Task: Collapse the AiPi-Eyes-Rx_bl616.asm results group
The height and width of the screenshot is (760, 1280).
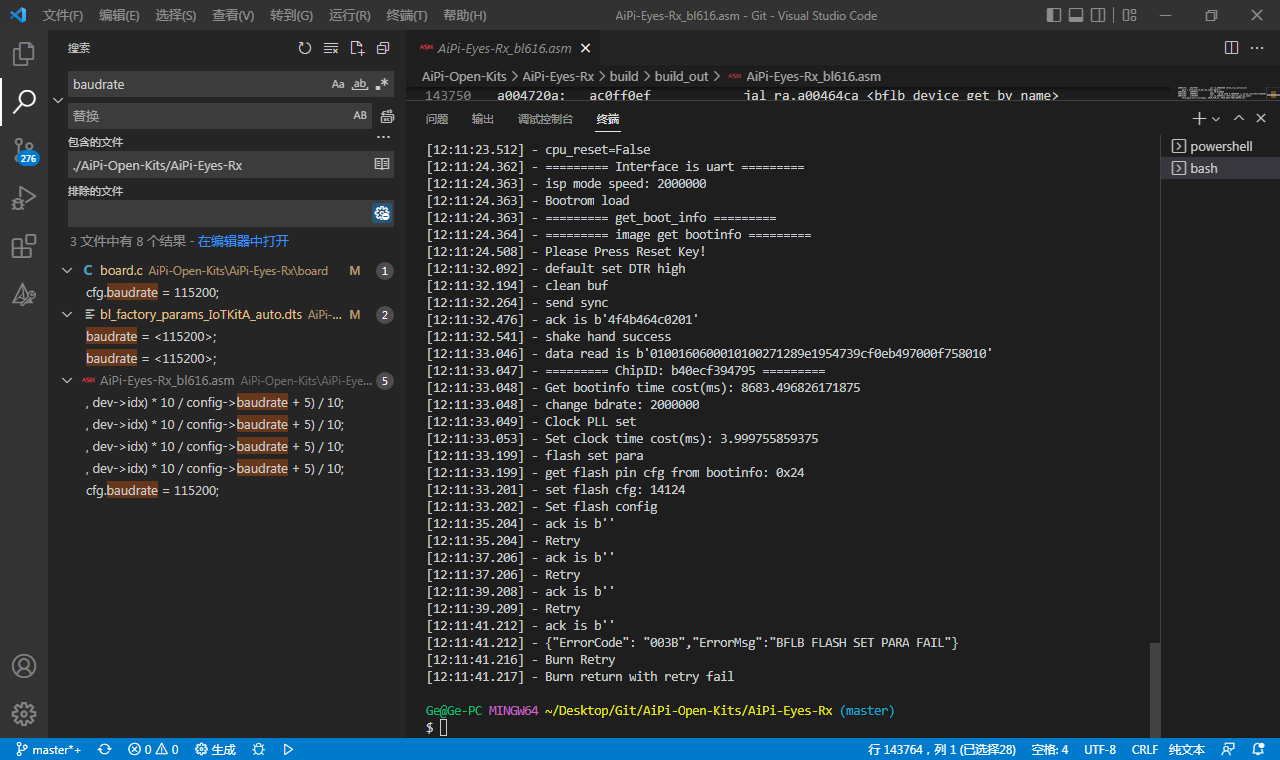Action: pos(67,381)
